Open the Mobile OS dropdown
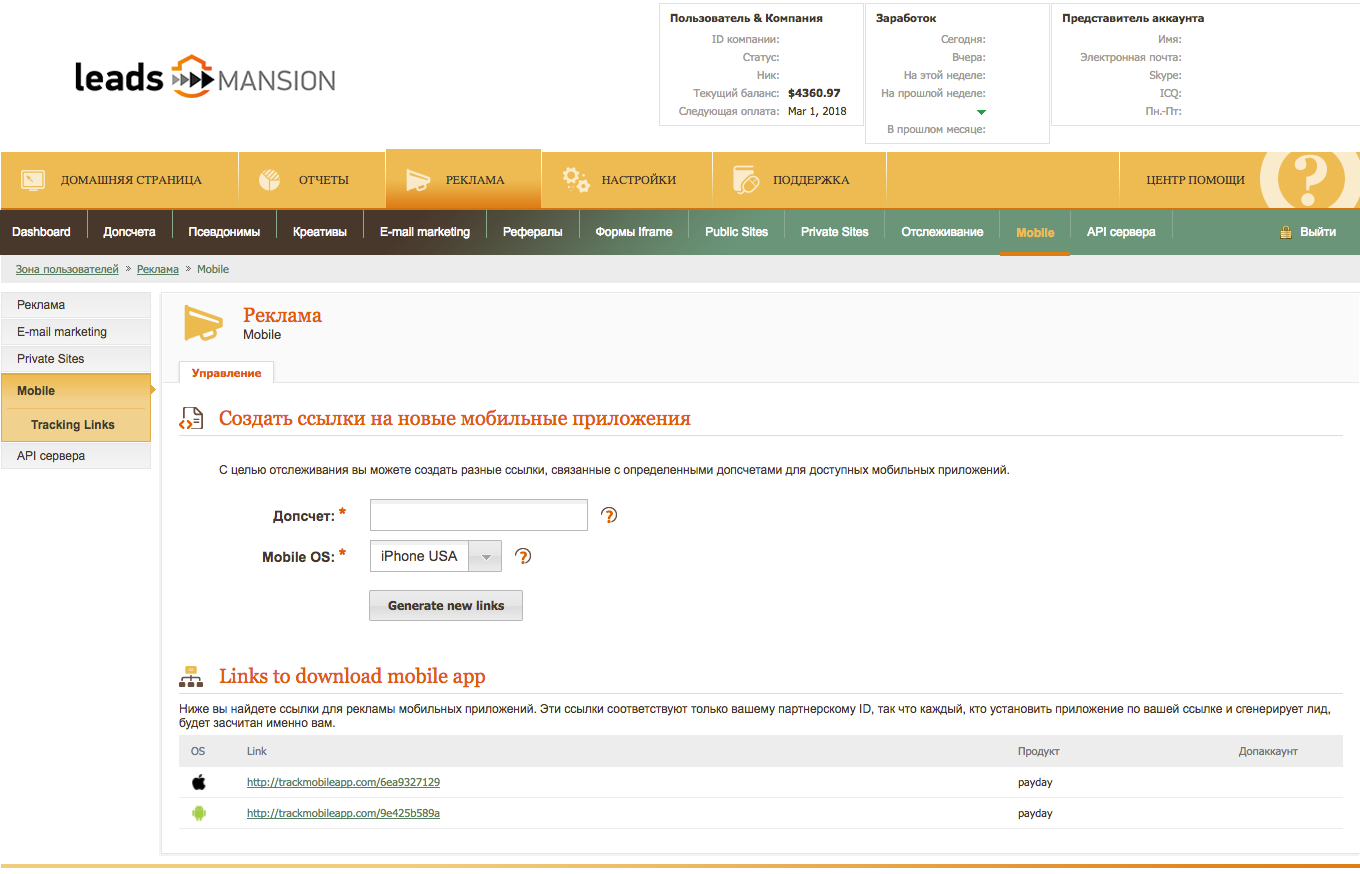The height and width of the screenshot is (874, 1360). pyautogui.click(x=435, y=556)
